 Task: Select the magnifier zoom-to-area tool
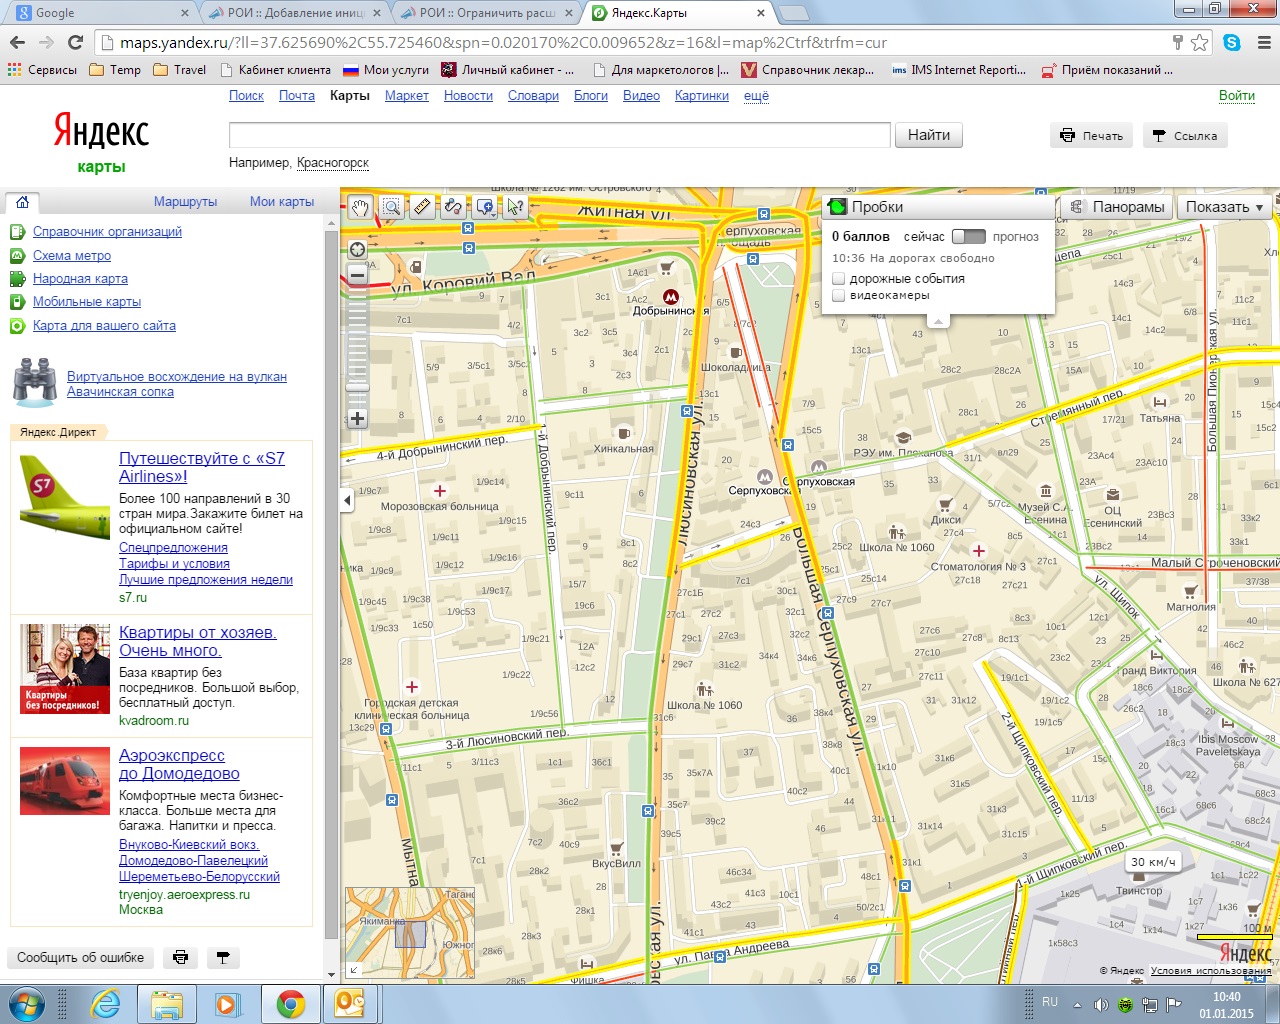click(391, 207)
